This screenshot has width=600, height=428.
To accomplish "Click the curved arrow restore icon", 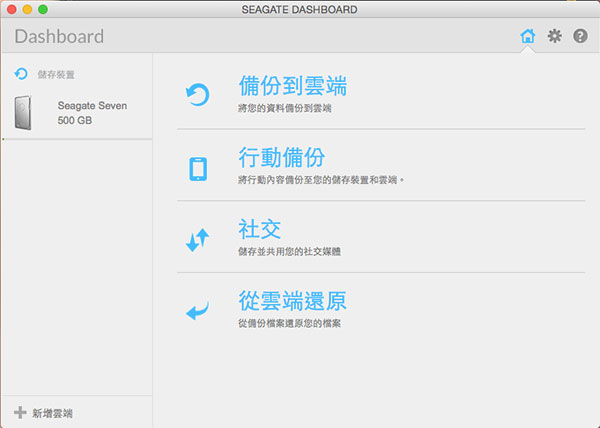I will point(198,312).
